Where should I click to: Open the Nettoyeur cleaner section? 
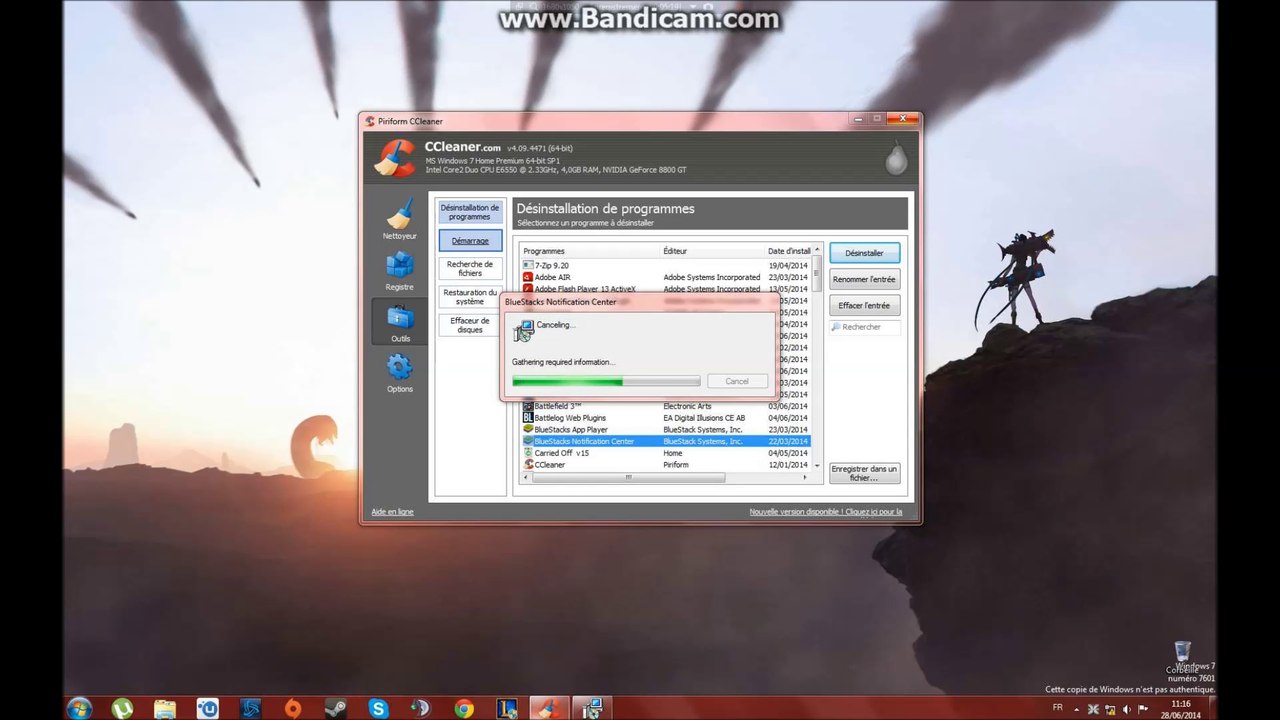400,218
